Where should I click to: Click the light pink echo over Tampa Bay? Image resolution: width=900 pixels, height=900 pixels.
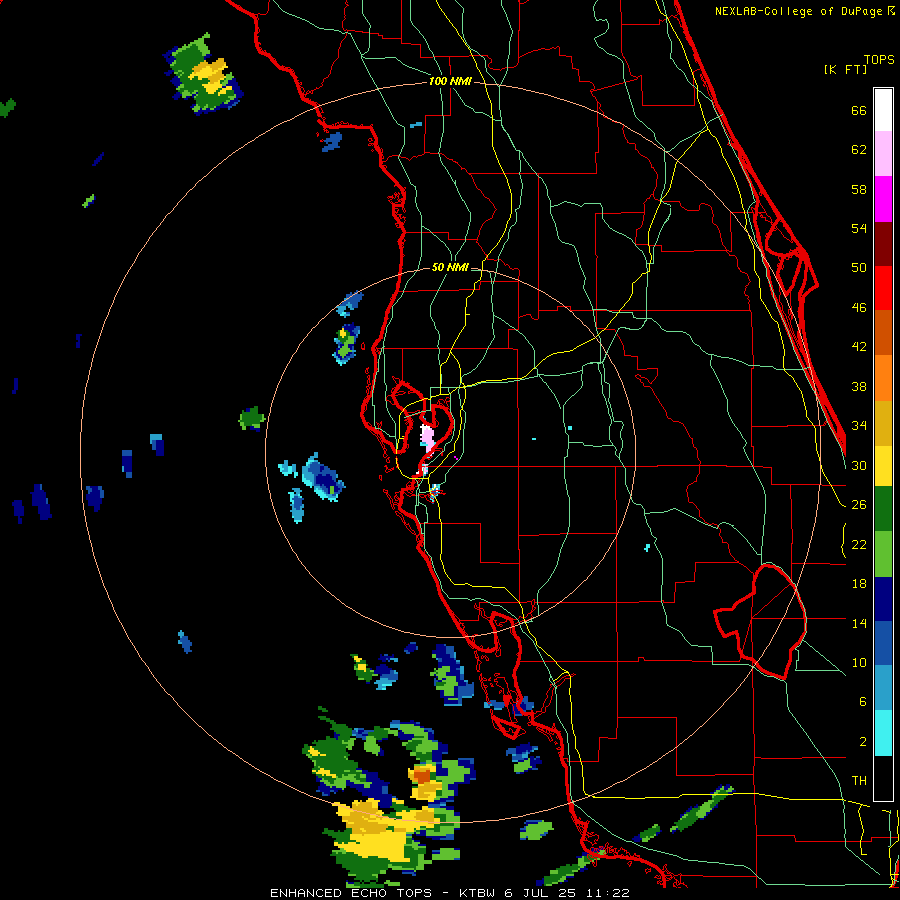[x=427, y=439]
